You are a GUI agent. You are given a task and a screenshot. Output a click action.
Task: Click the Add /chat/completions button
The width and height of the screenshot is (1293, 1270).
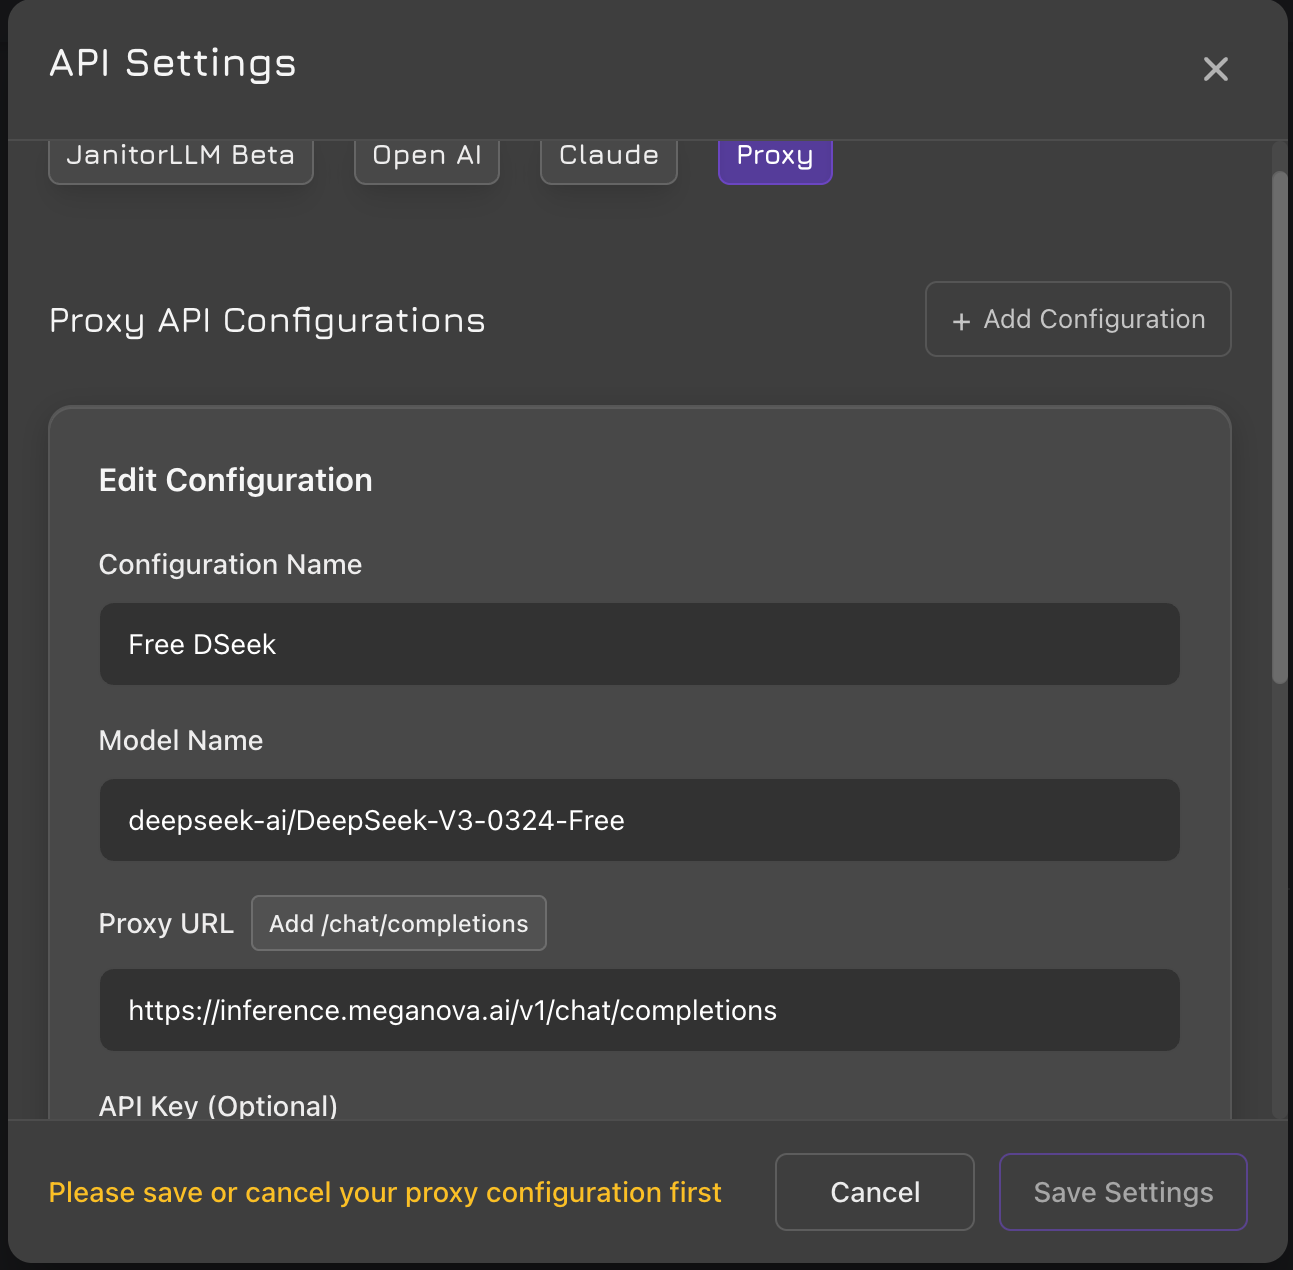point(398,923)
